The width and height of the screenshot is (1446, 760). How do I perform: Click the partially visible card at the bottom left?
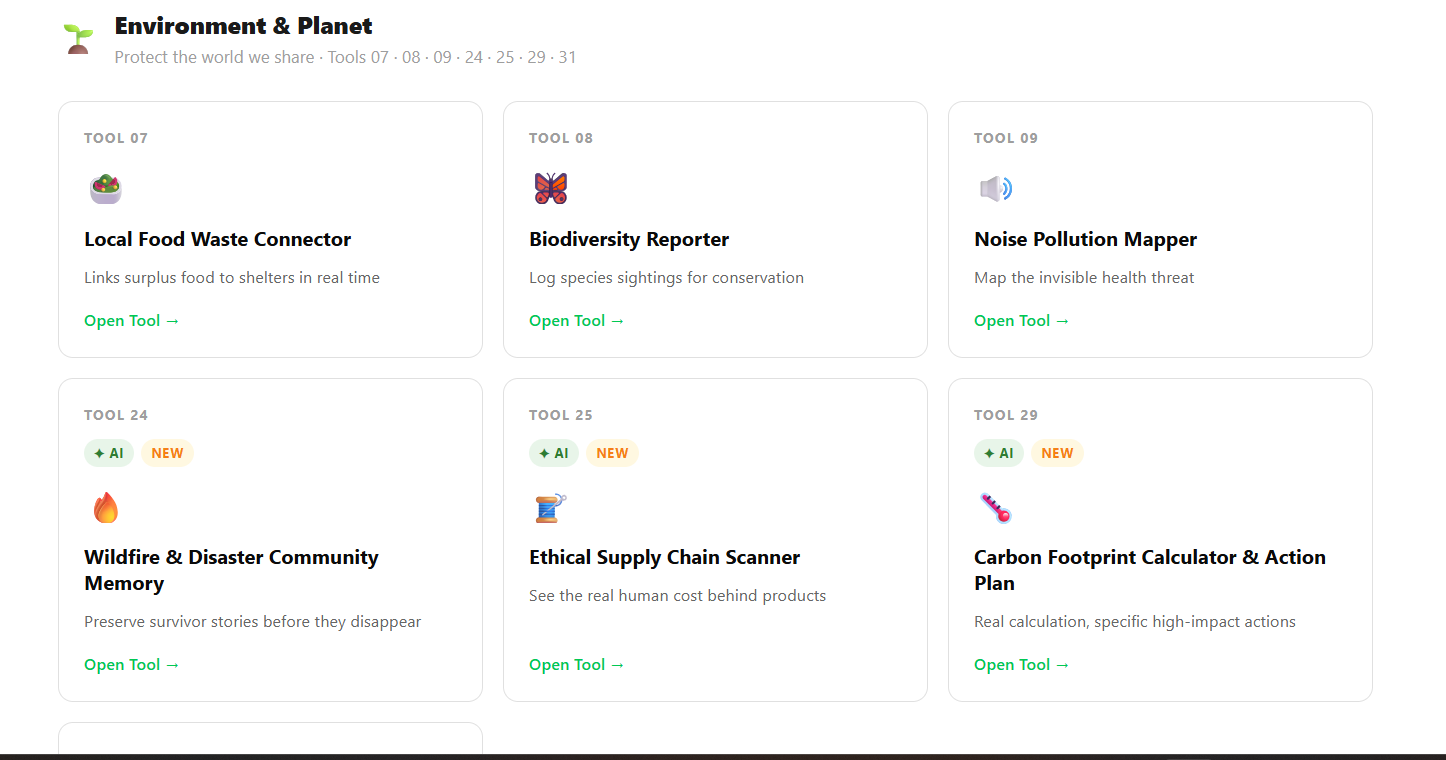(270, 740)
